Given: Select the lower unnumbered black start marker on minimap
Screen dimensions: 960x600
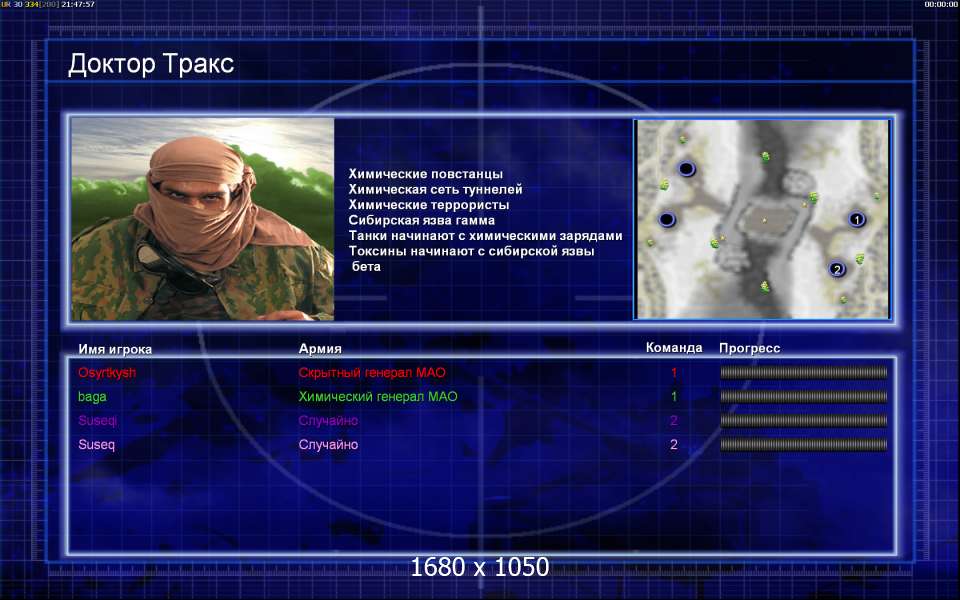Looking at the screenshot, I should (x=667, y=219).
